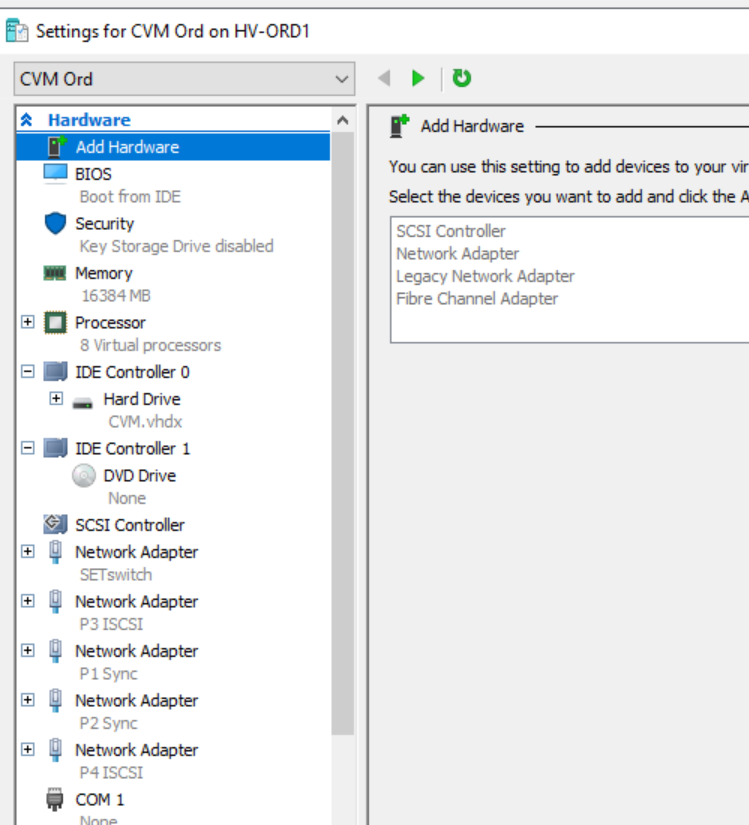The height and width of the screenshot is (825, 749).
Task: Open the CVM Ord virtual machine dropdown
Action: [x=184, y=79]
